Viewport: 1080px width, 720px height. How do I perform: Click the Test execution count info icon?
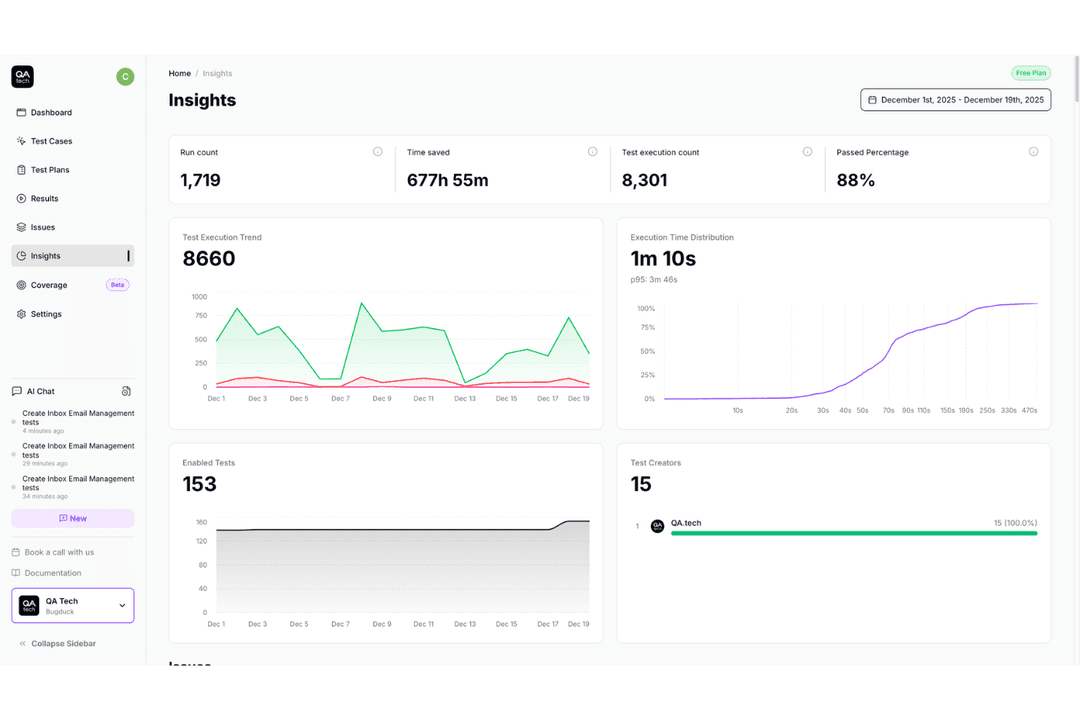(807, 152)
